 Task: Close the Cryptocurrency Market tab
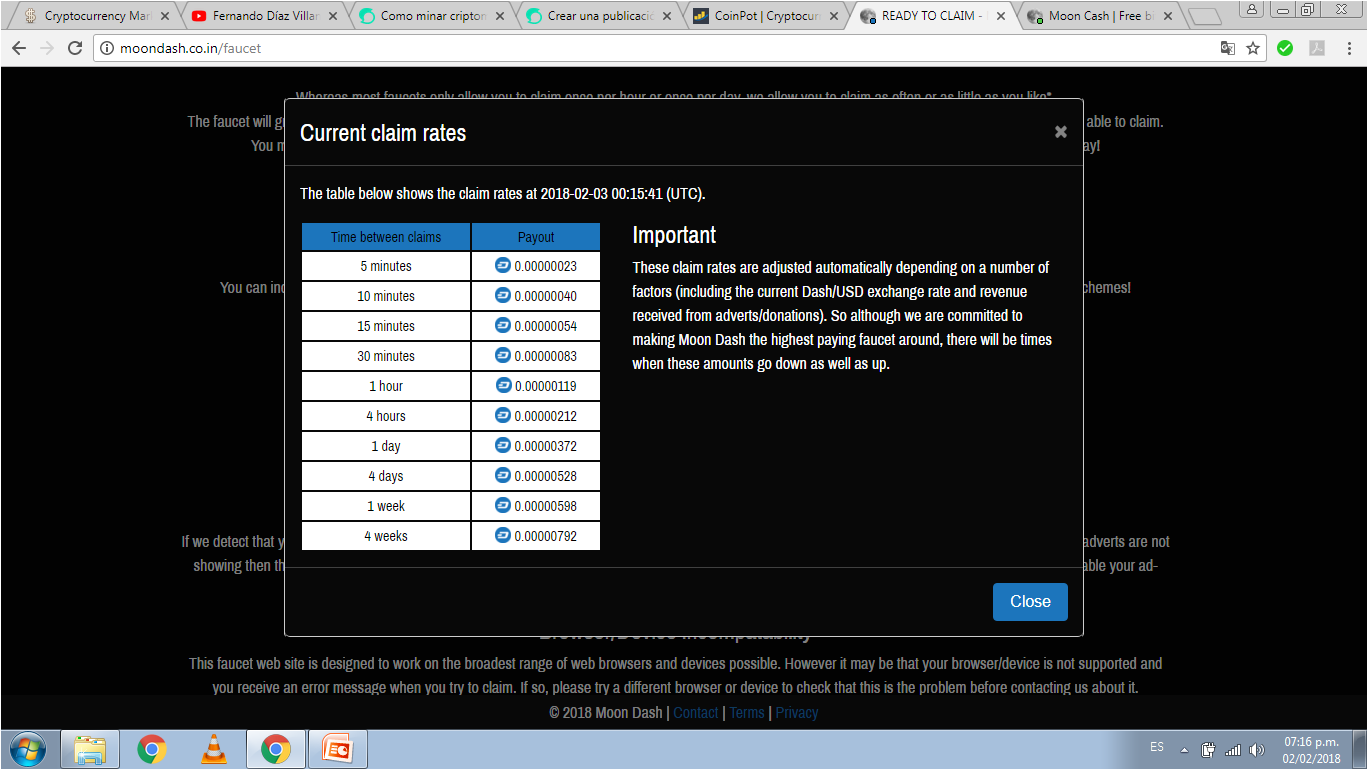165,16
